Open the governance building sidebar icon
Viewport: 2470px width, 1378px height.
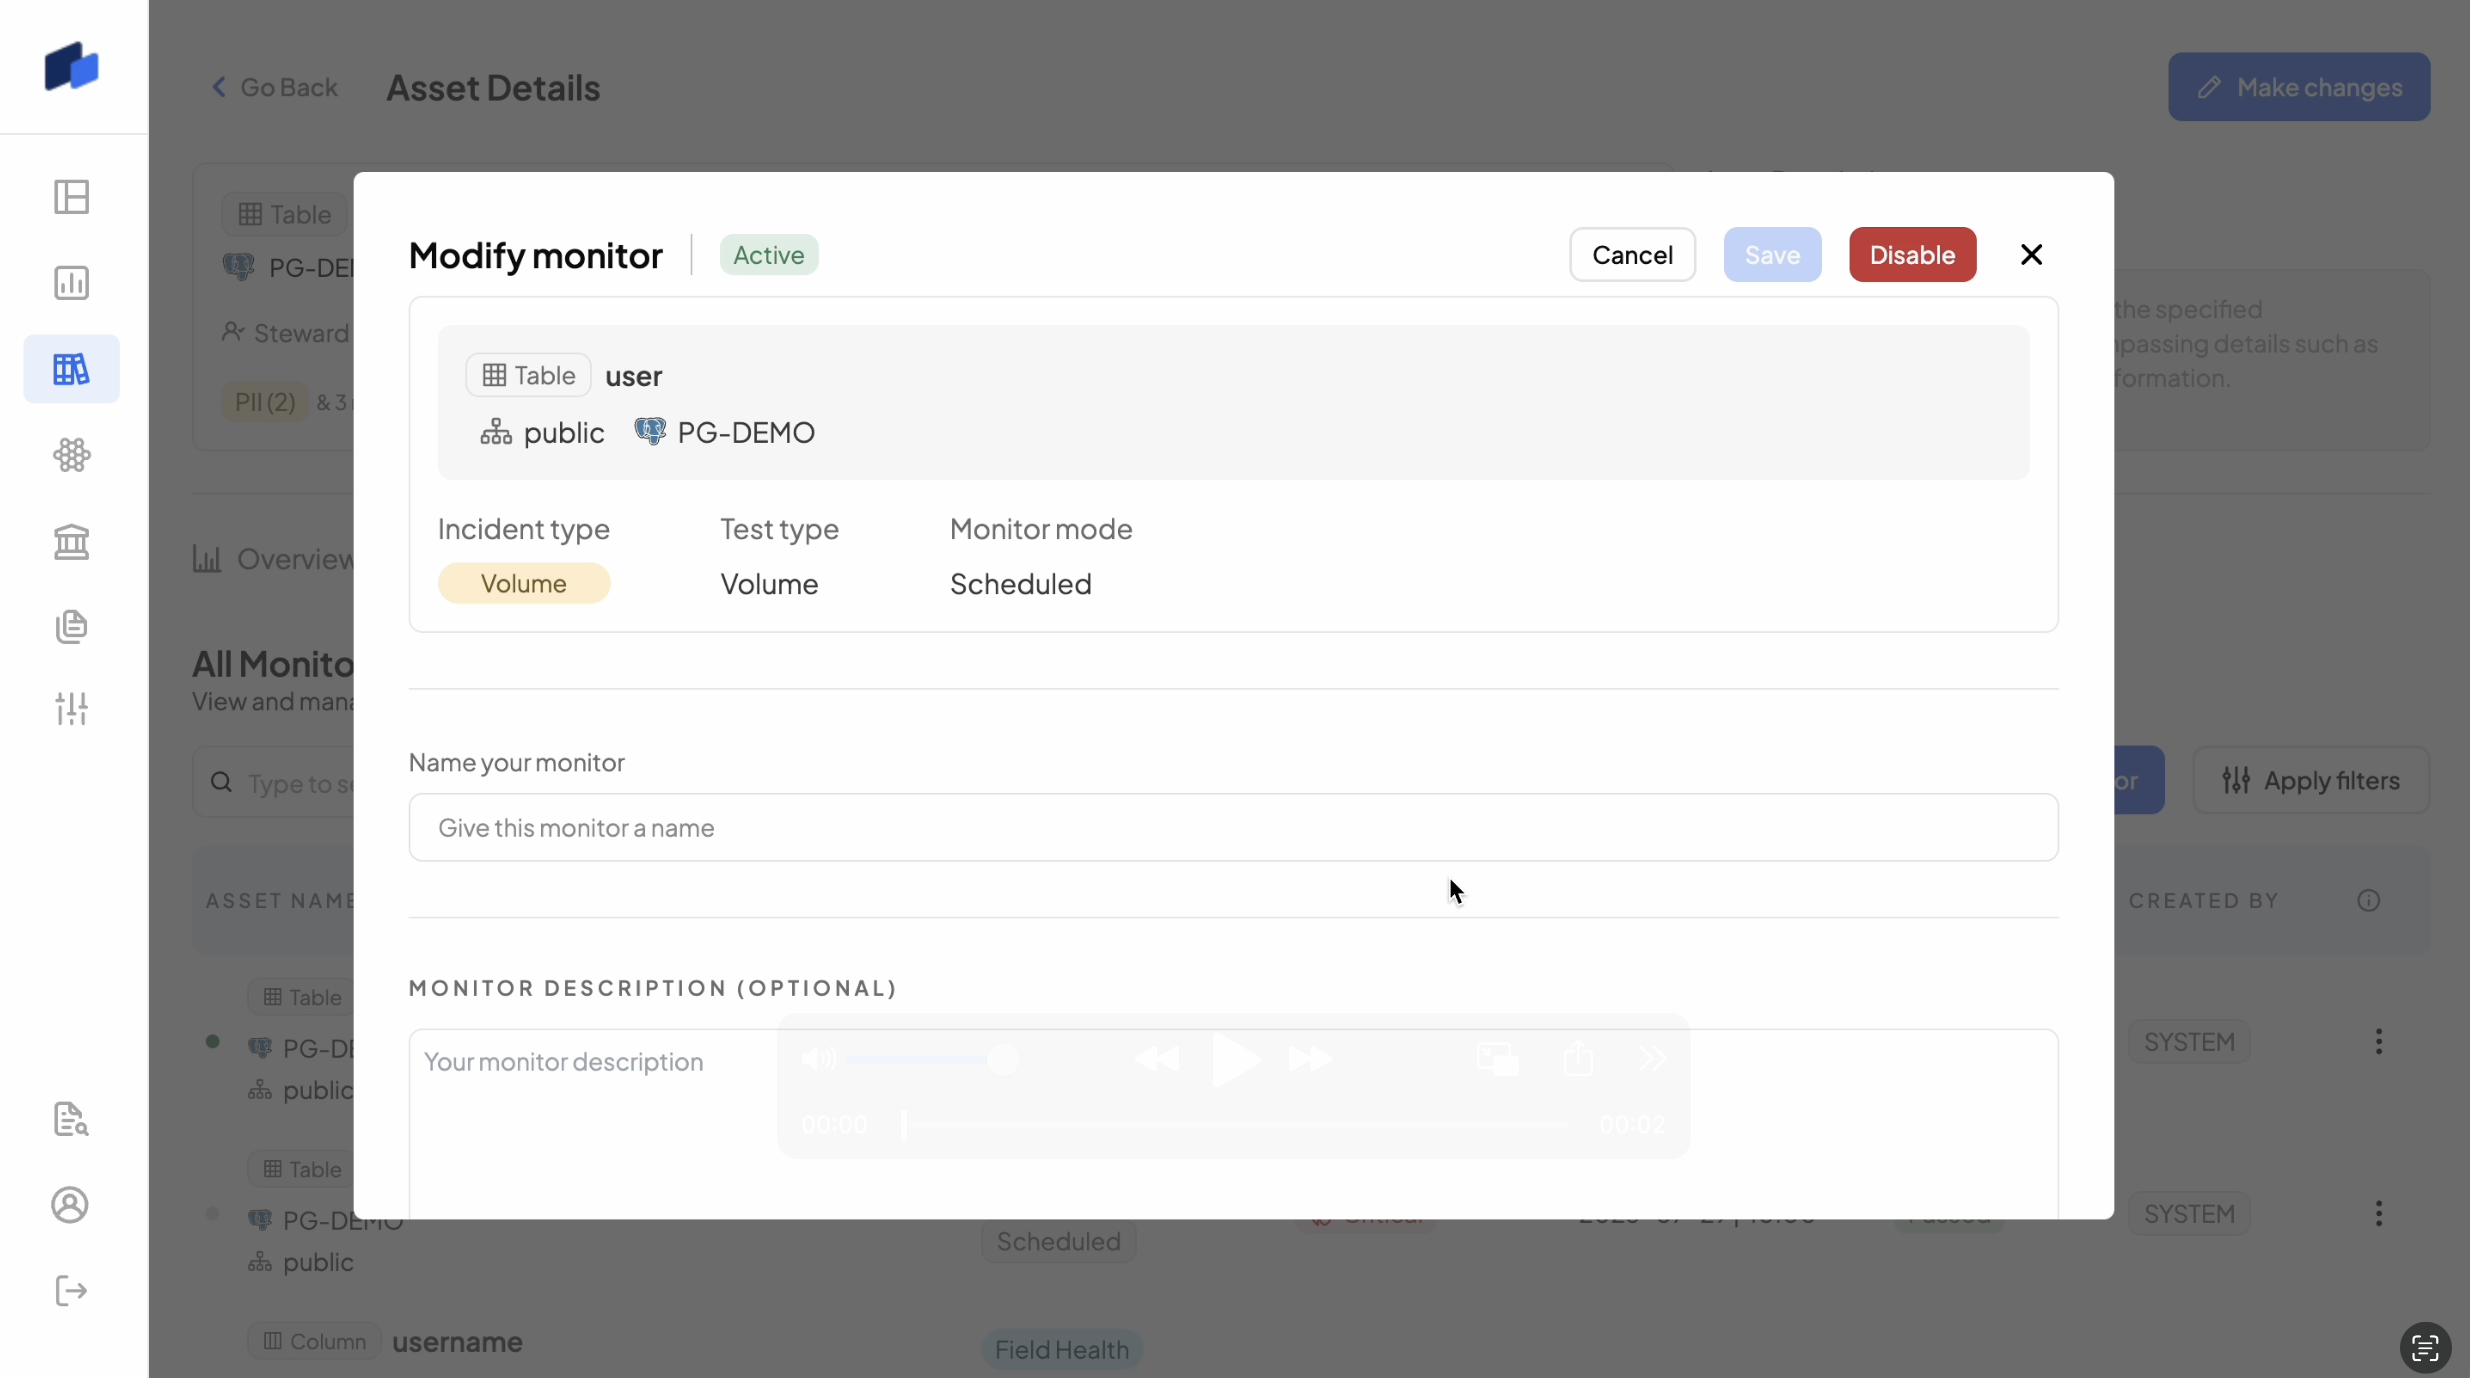pyautogui.click(x=71, y=541)
